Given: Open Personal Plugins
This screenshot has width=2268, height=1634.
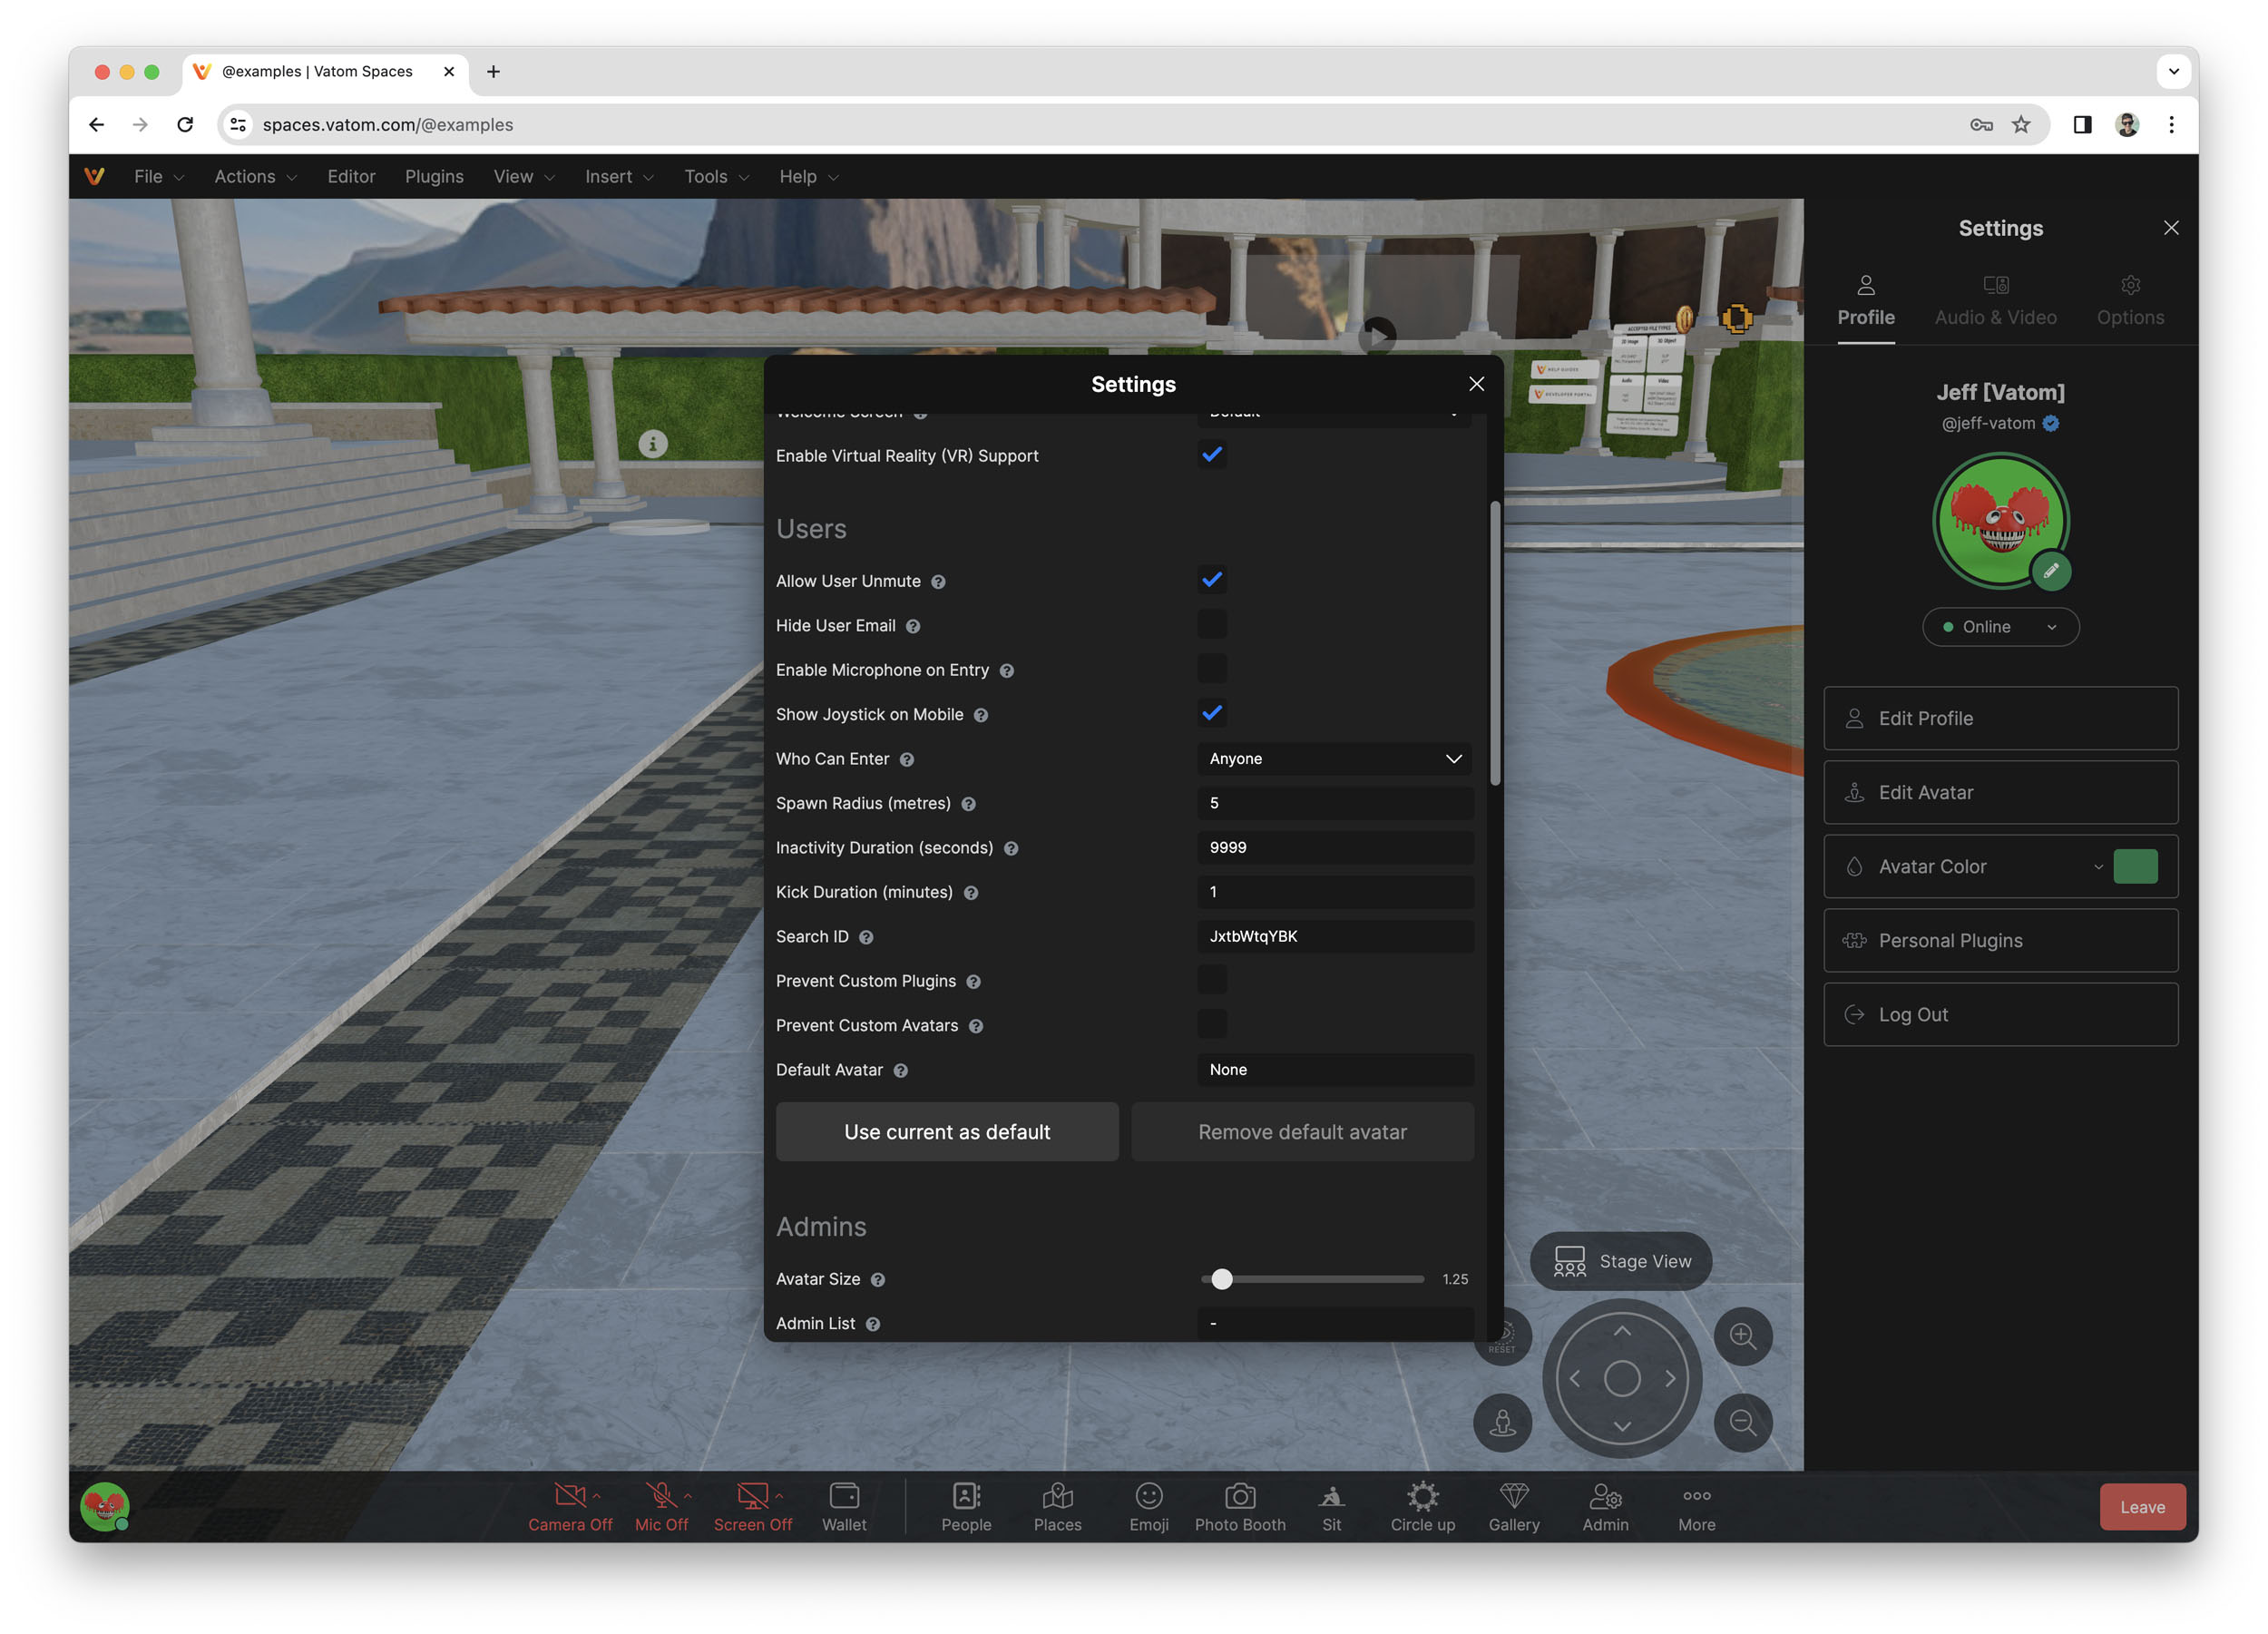Looking at the screenshot, I should pyautogui.click(x=2000, y=941).
